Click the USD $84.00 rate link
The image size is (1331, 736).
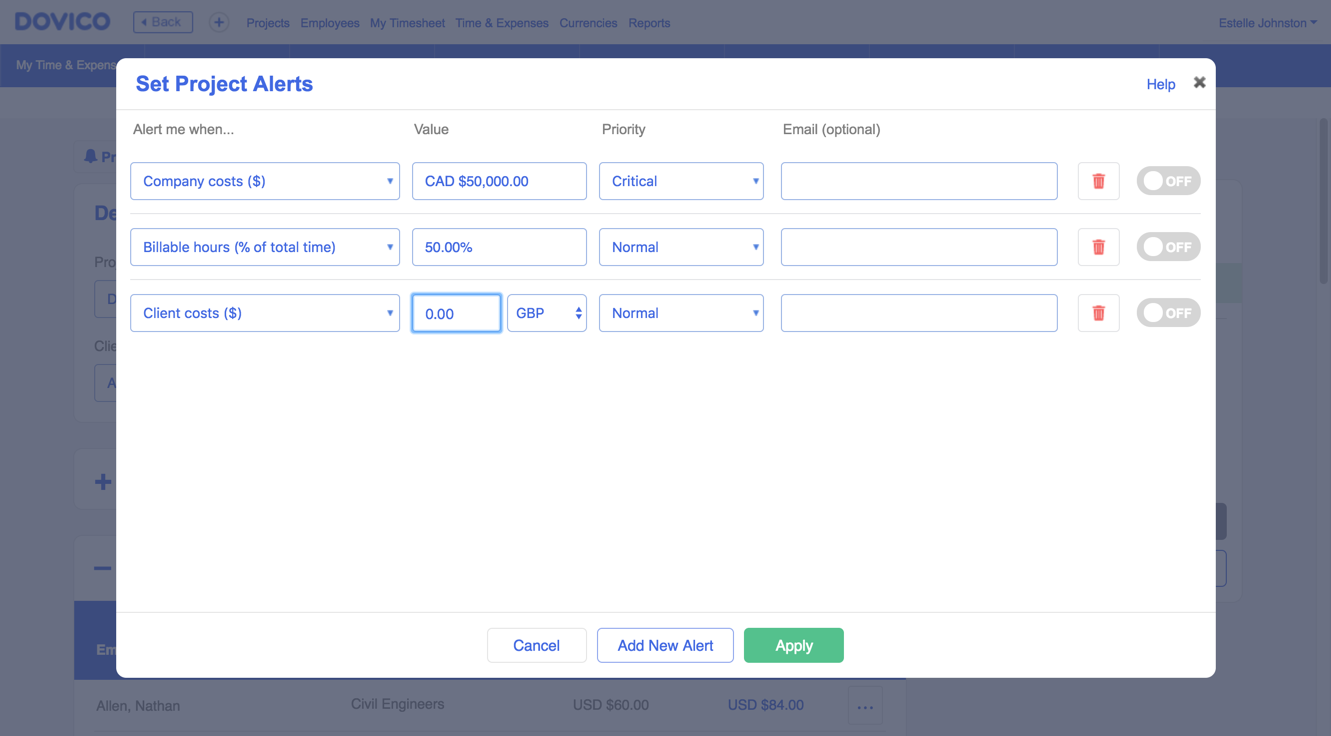766,705
